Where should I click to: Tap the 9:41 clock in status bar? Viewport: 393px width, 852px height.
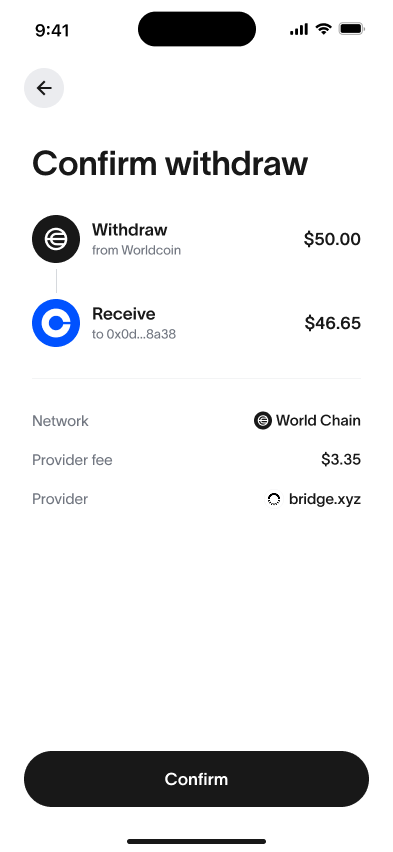coord(52,30)
